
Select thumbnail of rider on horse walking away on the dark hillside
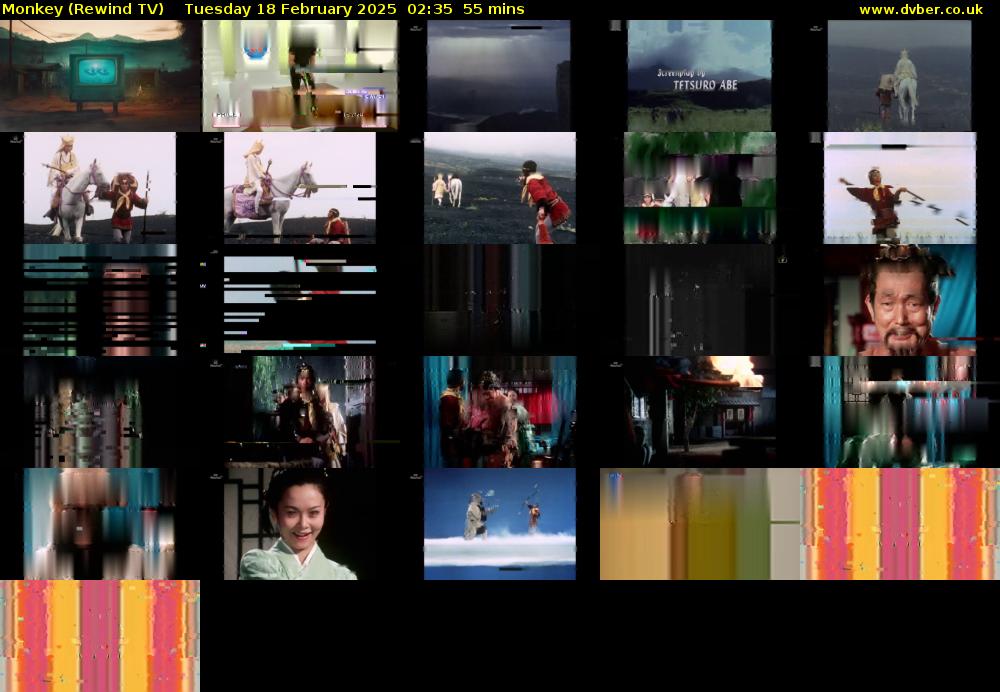coord(899,75)
